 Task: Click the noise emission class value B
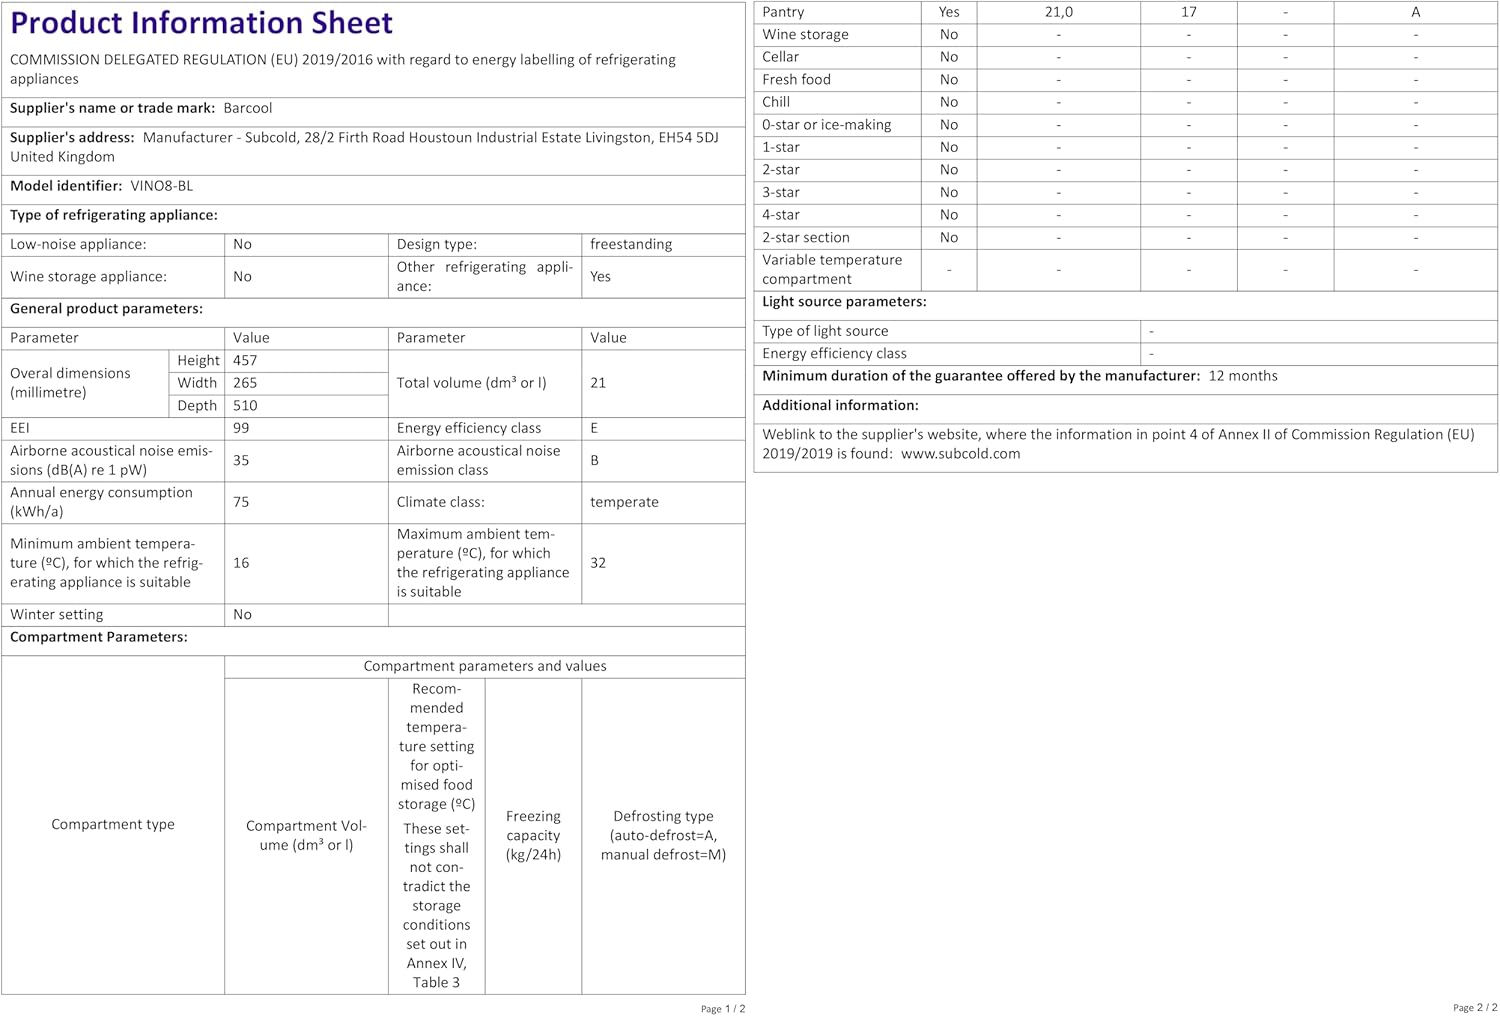(595, 461)
